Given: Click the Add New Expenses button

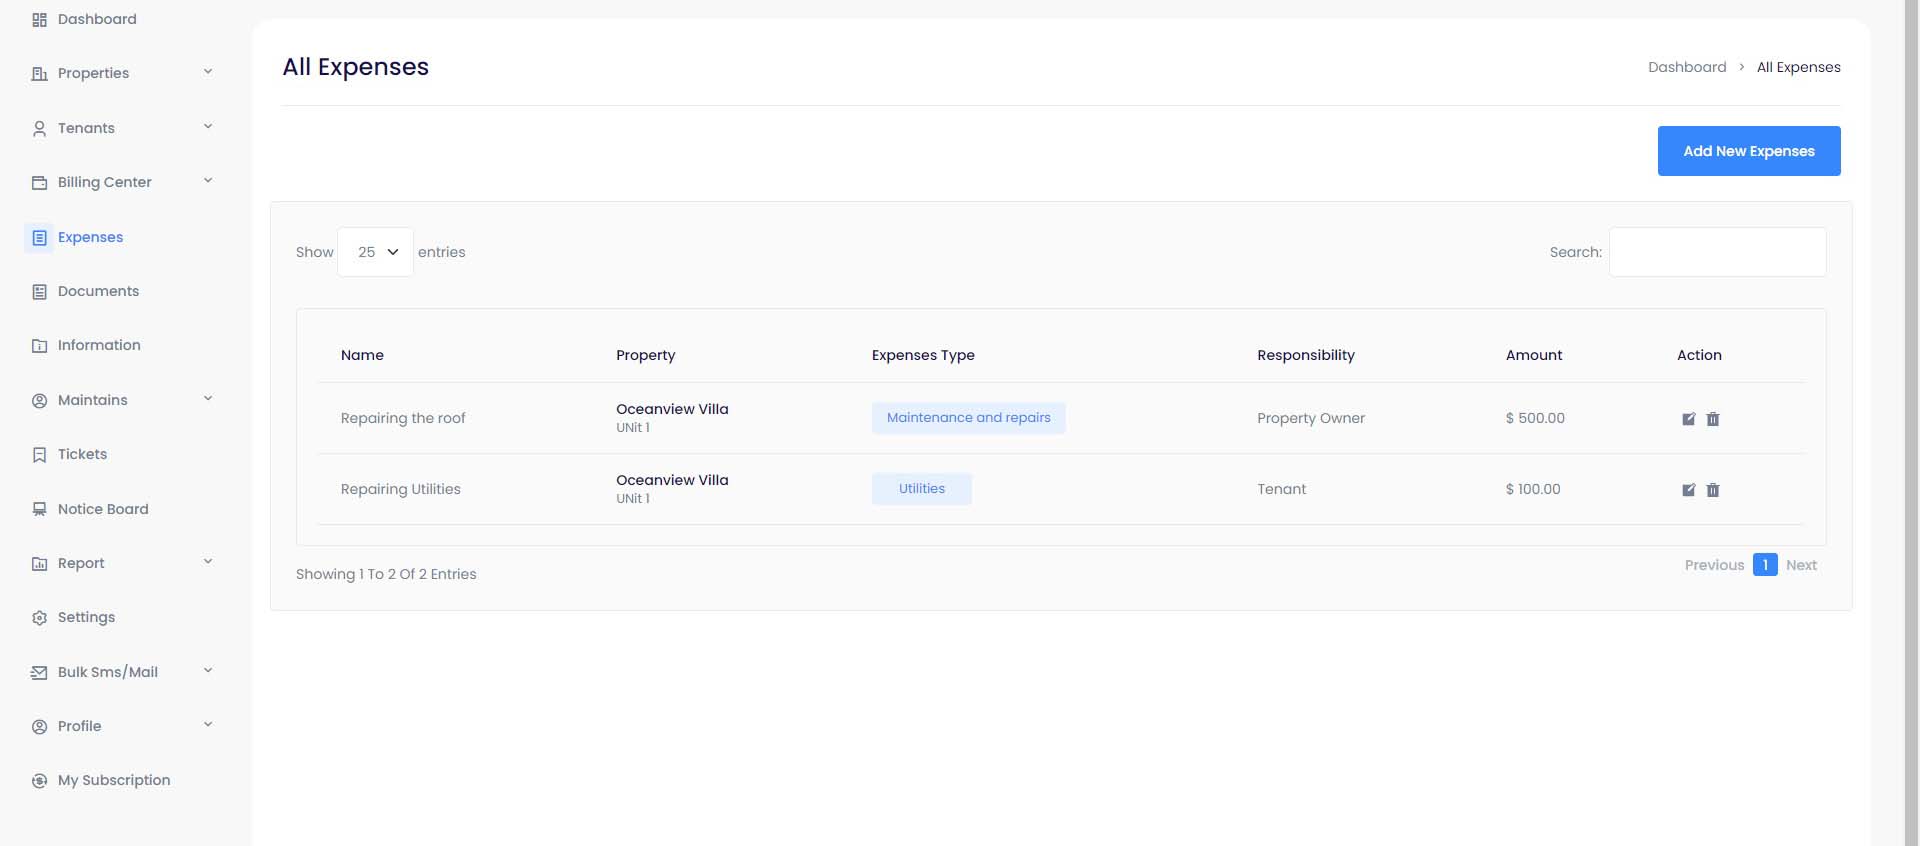Looking at the screenshot, I should pos(1748,151).
